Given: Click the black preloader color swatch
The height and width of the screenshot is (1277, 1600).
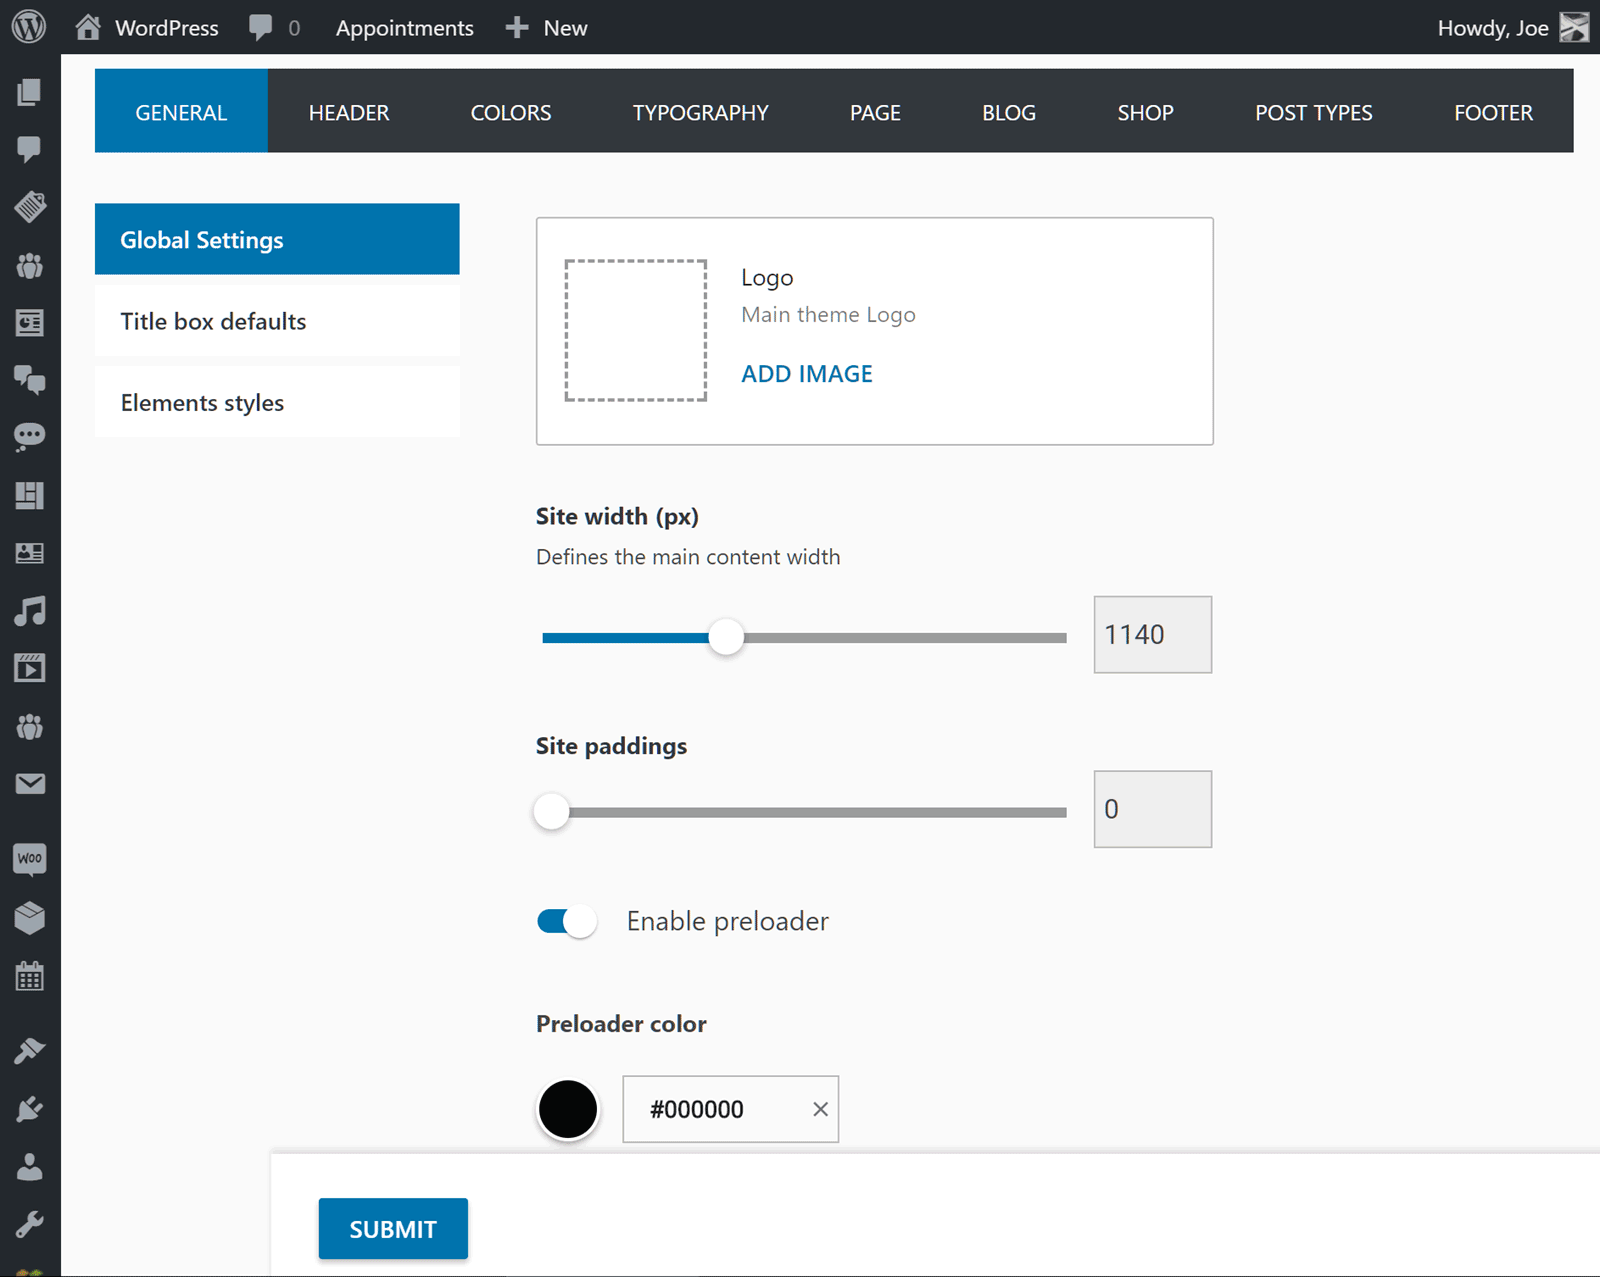Looking at the screenshot, I should (x=568, y=1109).
